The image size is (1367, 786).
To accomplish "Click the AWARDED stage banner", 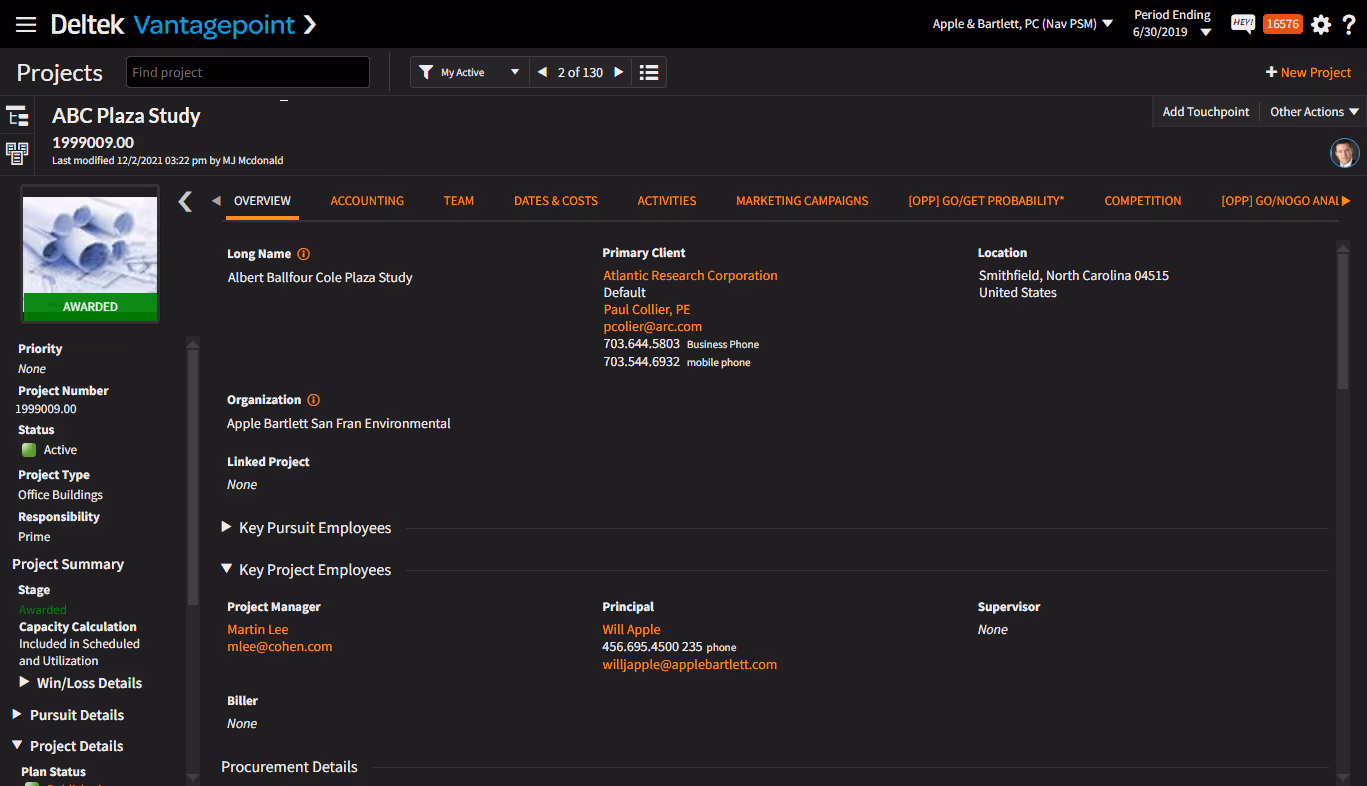I will (x=90, y=307).
